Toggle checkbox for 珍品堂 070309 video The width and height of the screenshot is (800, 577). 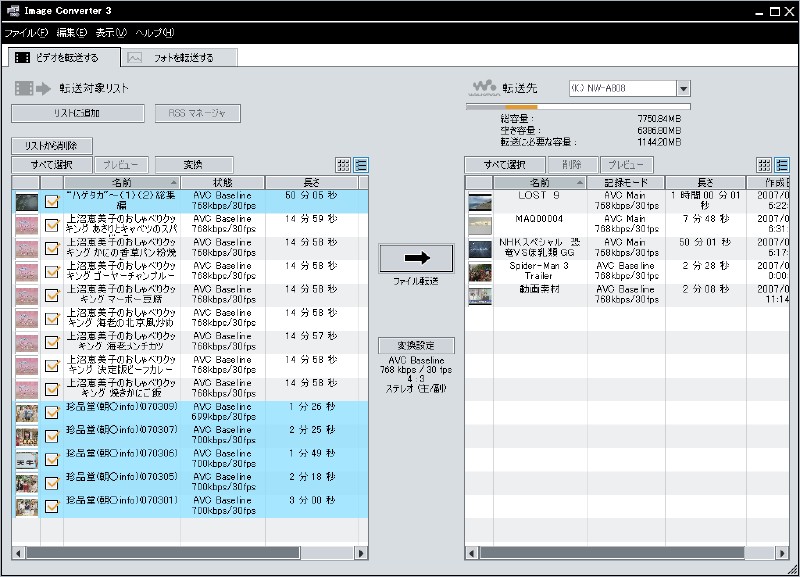pos(52,413)
